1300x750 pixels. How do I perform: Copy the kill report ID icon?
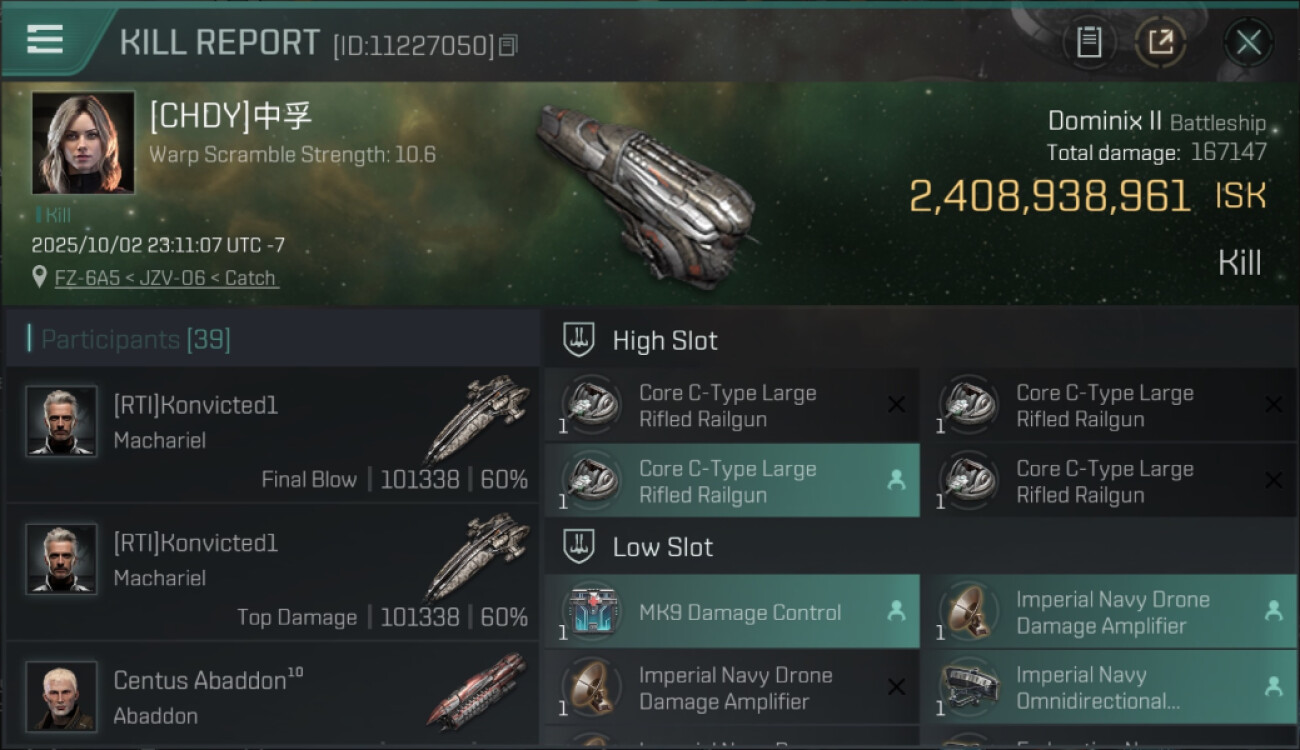pos(508,45)
